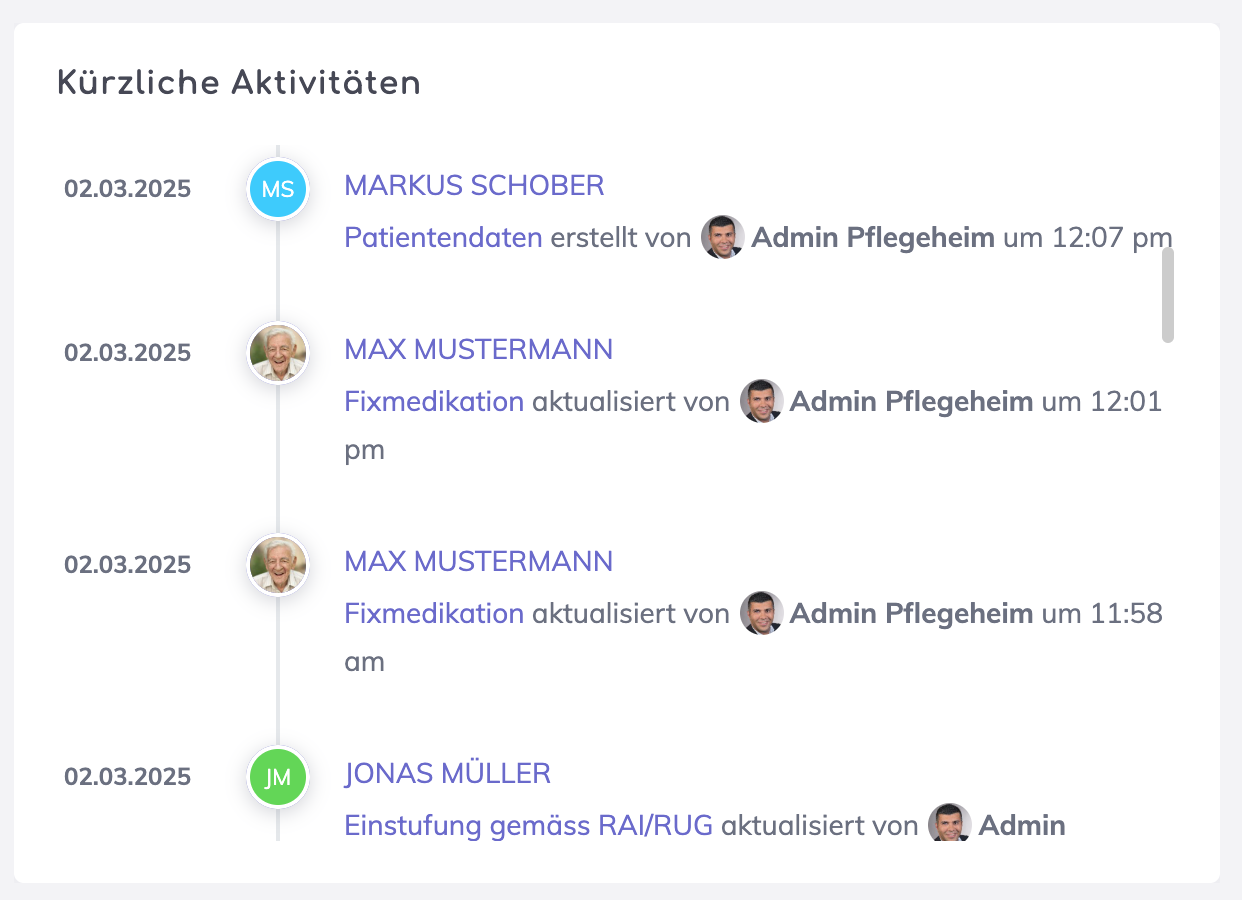The height and width of the screenshot is (900, 1242).
Task: Open MAX MUSTERMANN link above the 11:58 am entry
Action: [x=478, y=562]
